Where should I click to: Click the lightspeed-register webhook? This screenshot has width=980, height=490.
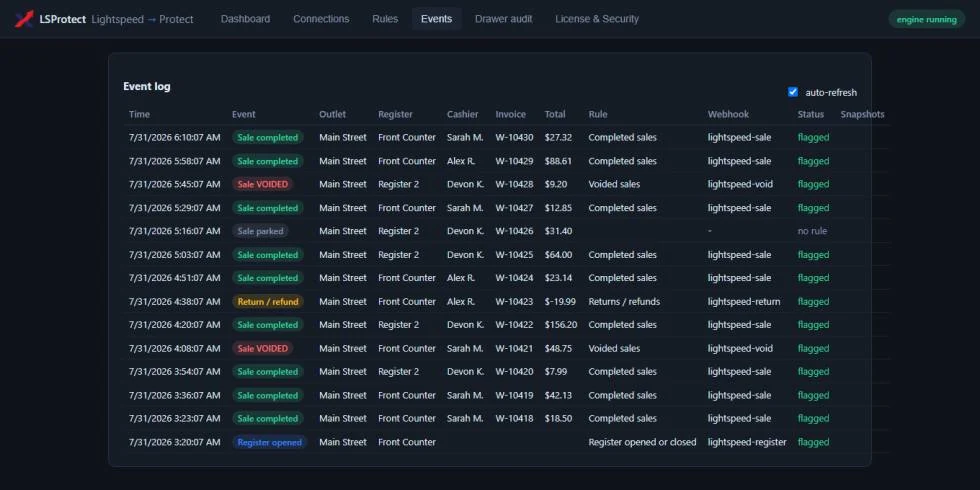tap(747, 442)
